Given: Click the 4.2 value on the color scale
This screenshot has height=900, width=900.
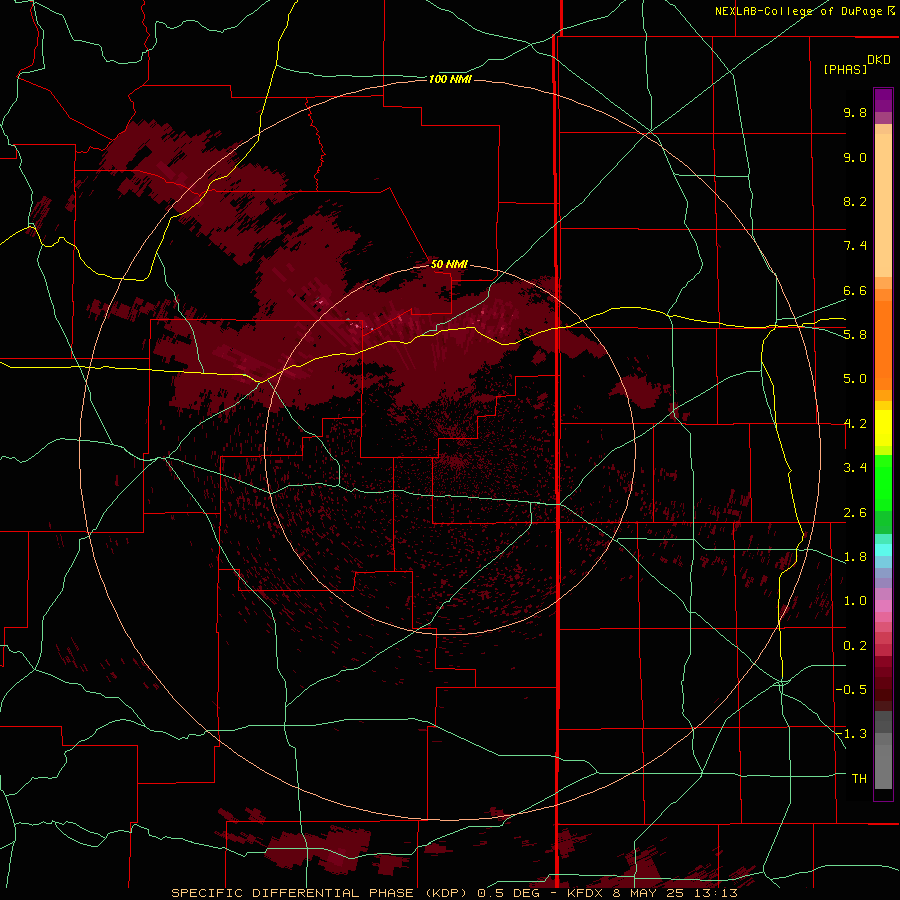Looking at the screenshot, I should (855, 424).
